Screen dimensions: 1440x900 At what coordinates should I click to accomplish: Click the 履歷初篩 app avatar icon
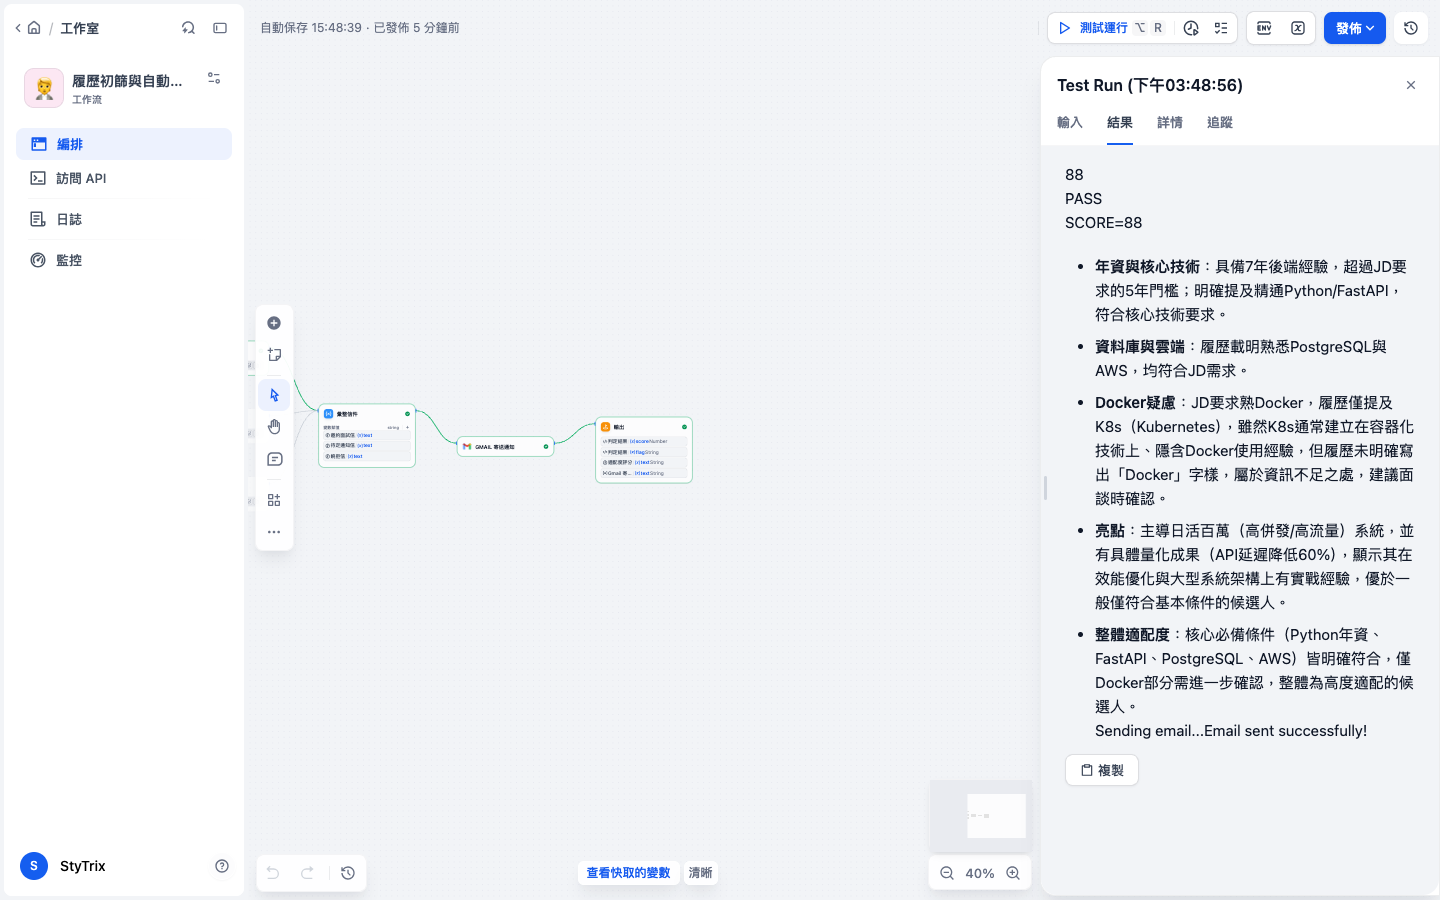[x=44, y=88]
